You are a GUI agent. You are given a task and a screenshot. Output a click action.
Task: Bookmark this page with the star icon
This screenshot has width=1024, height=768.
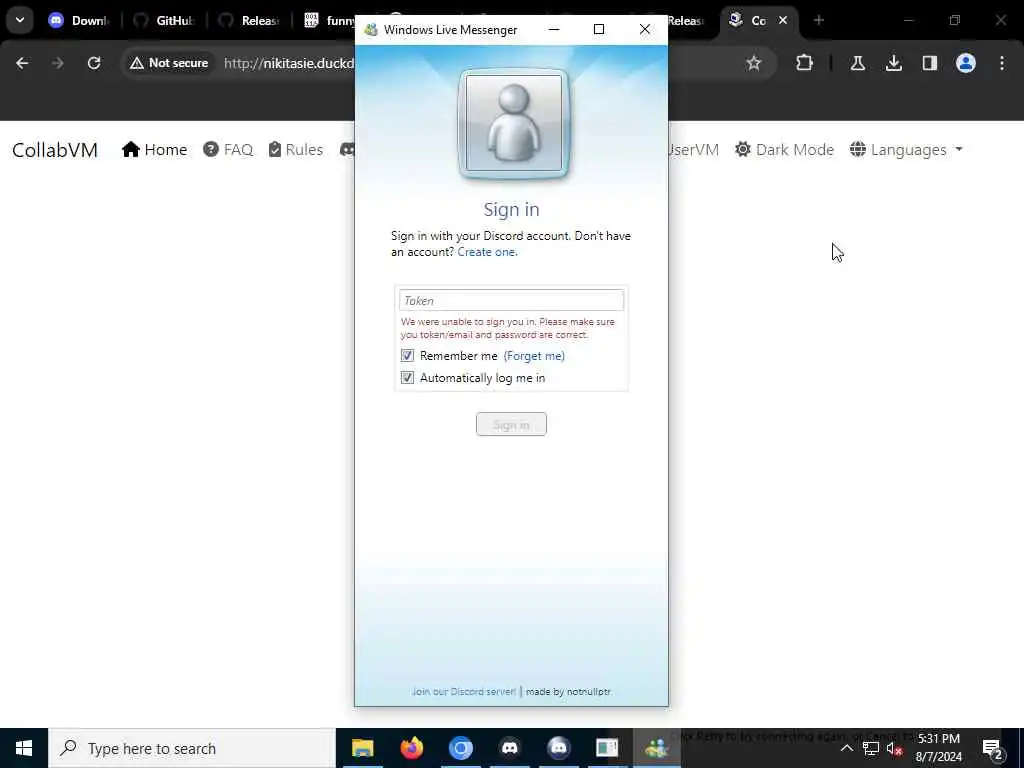754,63
